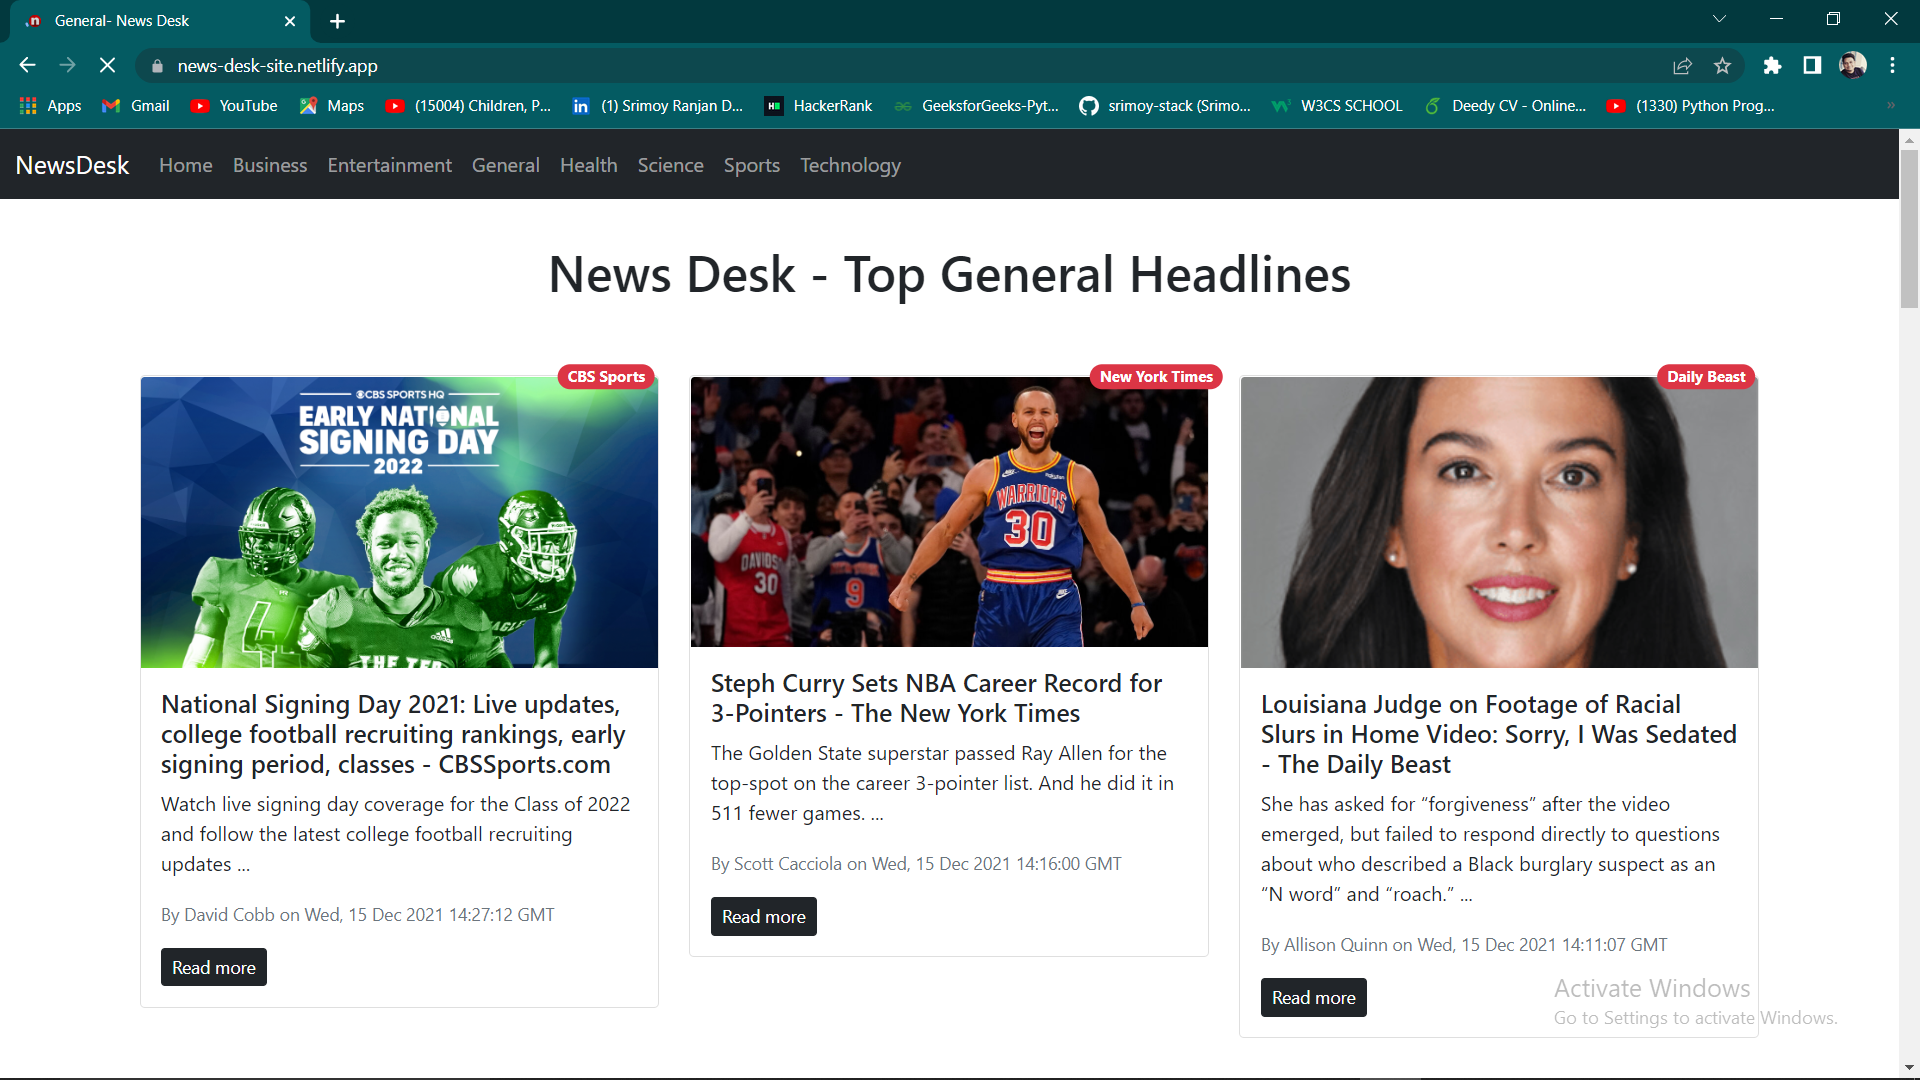The width and height of the screenshot is (1920, 1080).
Task: Click the scrollbar down arrow
Action: [x=1909, y=1068]
